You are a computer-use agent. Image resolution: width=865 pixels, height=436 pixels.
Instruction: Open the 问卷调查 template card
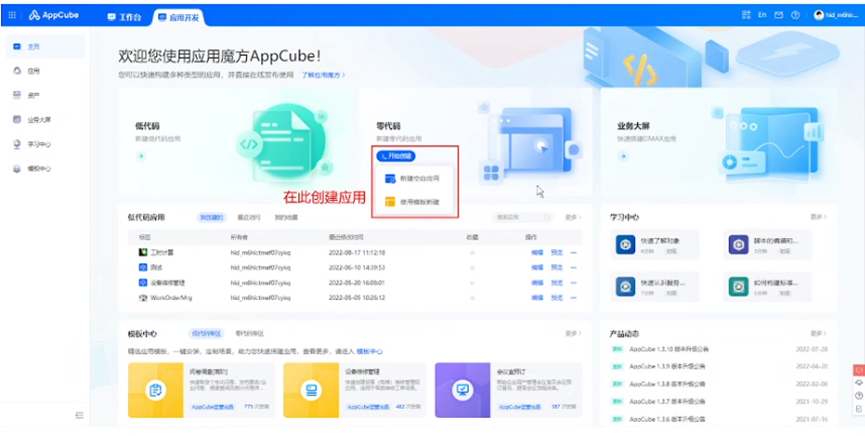(201, 390)
